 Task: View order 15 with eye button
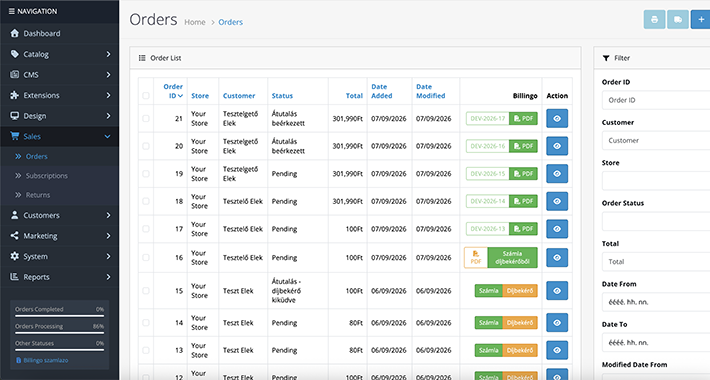(557, 291)
